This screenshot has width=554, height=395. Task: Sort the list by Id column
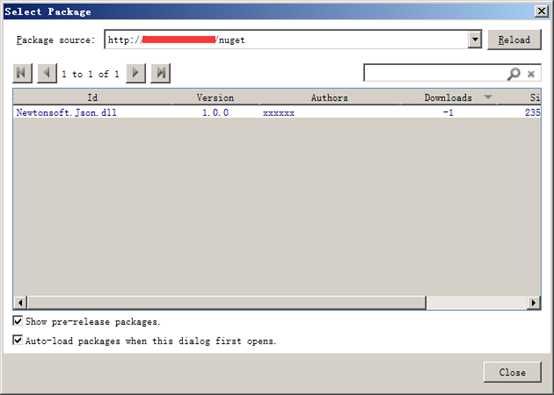click(x=92, y=97)
